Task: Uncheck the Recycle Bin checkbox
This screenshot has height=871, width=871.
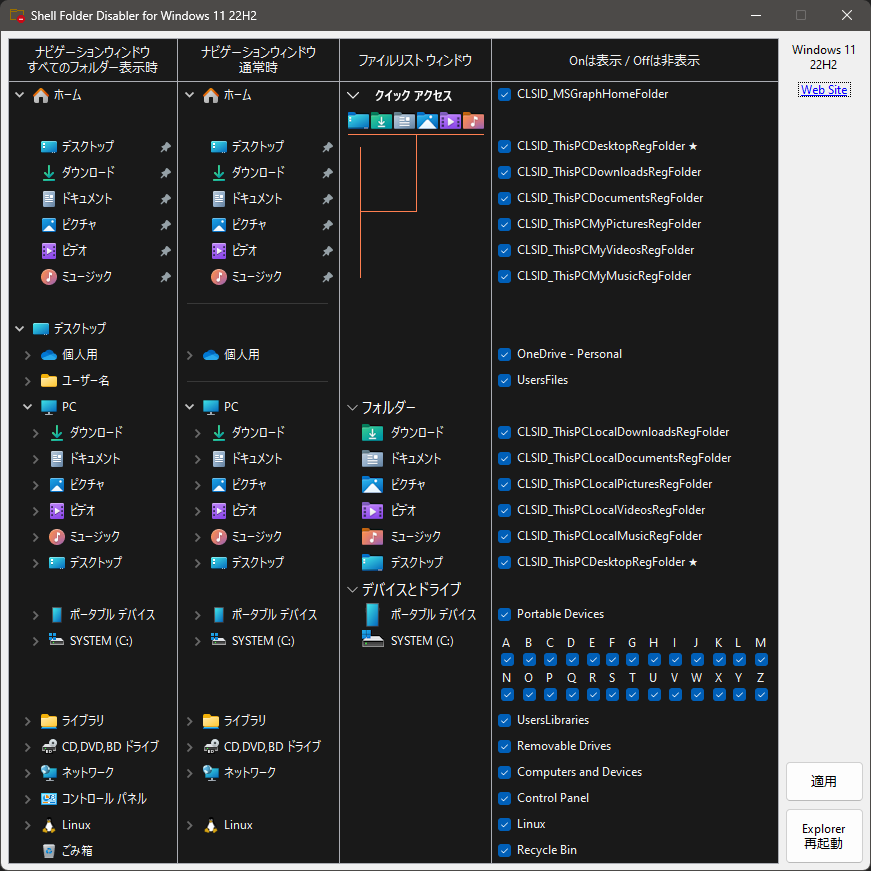Action: point(504,850)
